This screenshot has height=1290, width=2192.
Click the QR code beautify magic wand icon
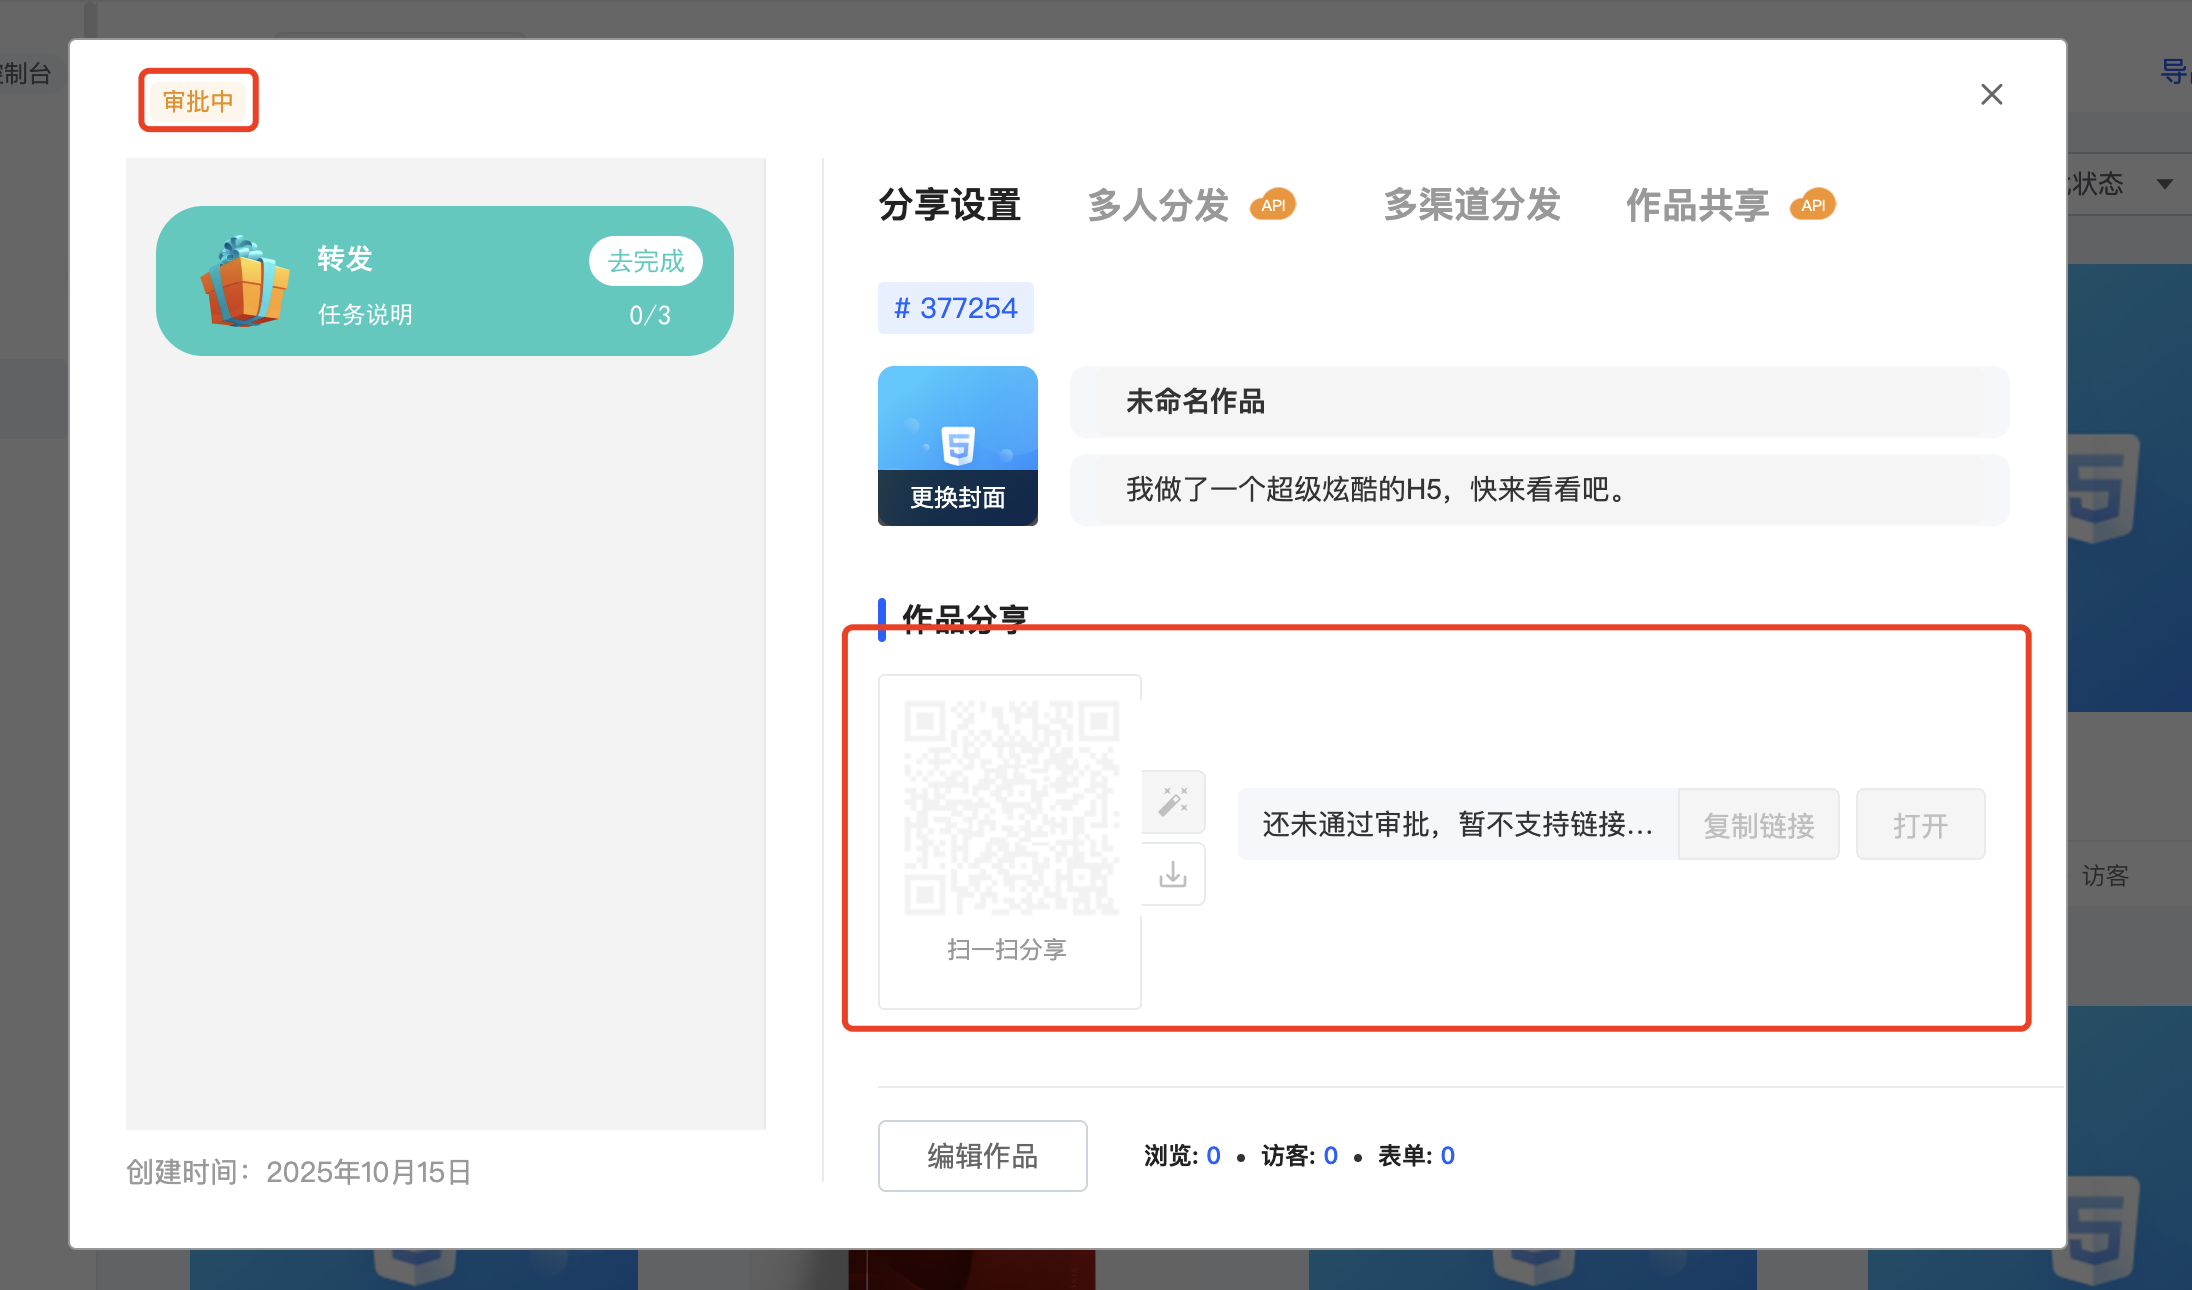[x=1173, y=801]
